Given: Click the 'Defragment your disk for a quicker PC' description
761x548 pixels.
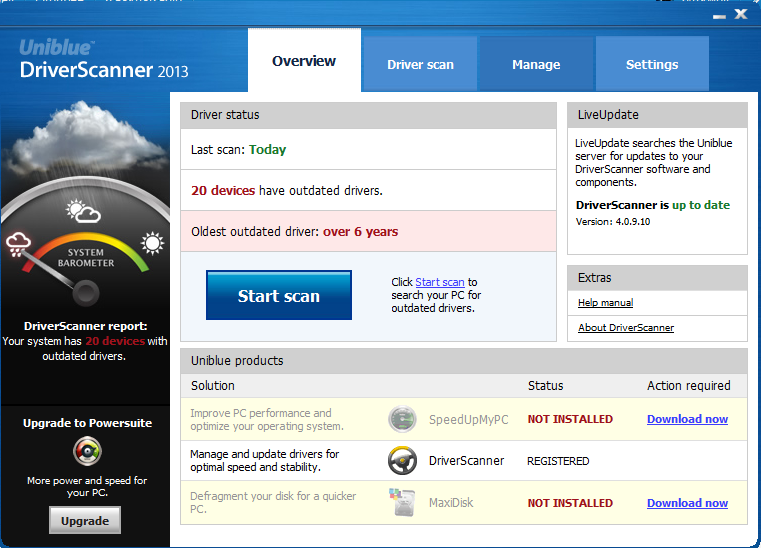Looking at the screenshot, I should pos(273,502).
